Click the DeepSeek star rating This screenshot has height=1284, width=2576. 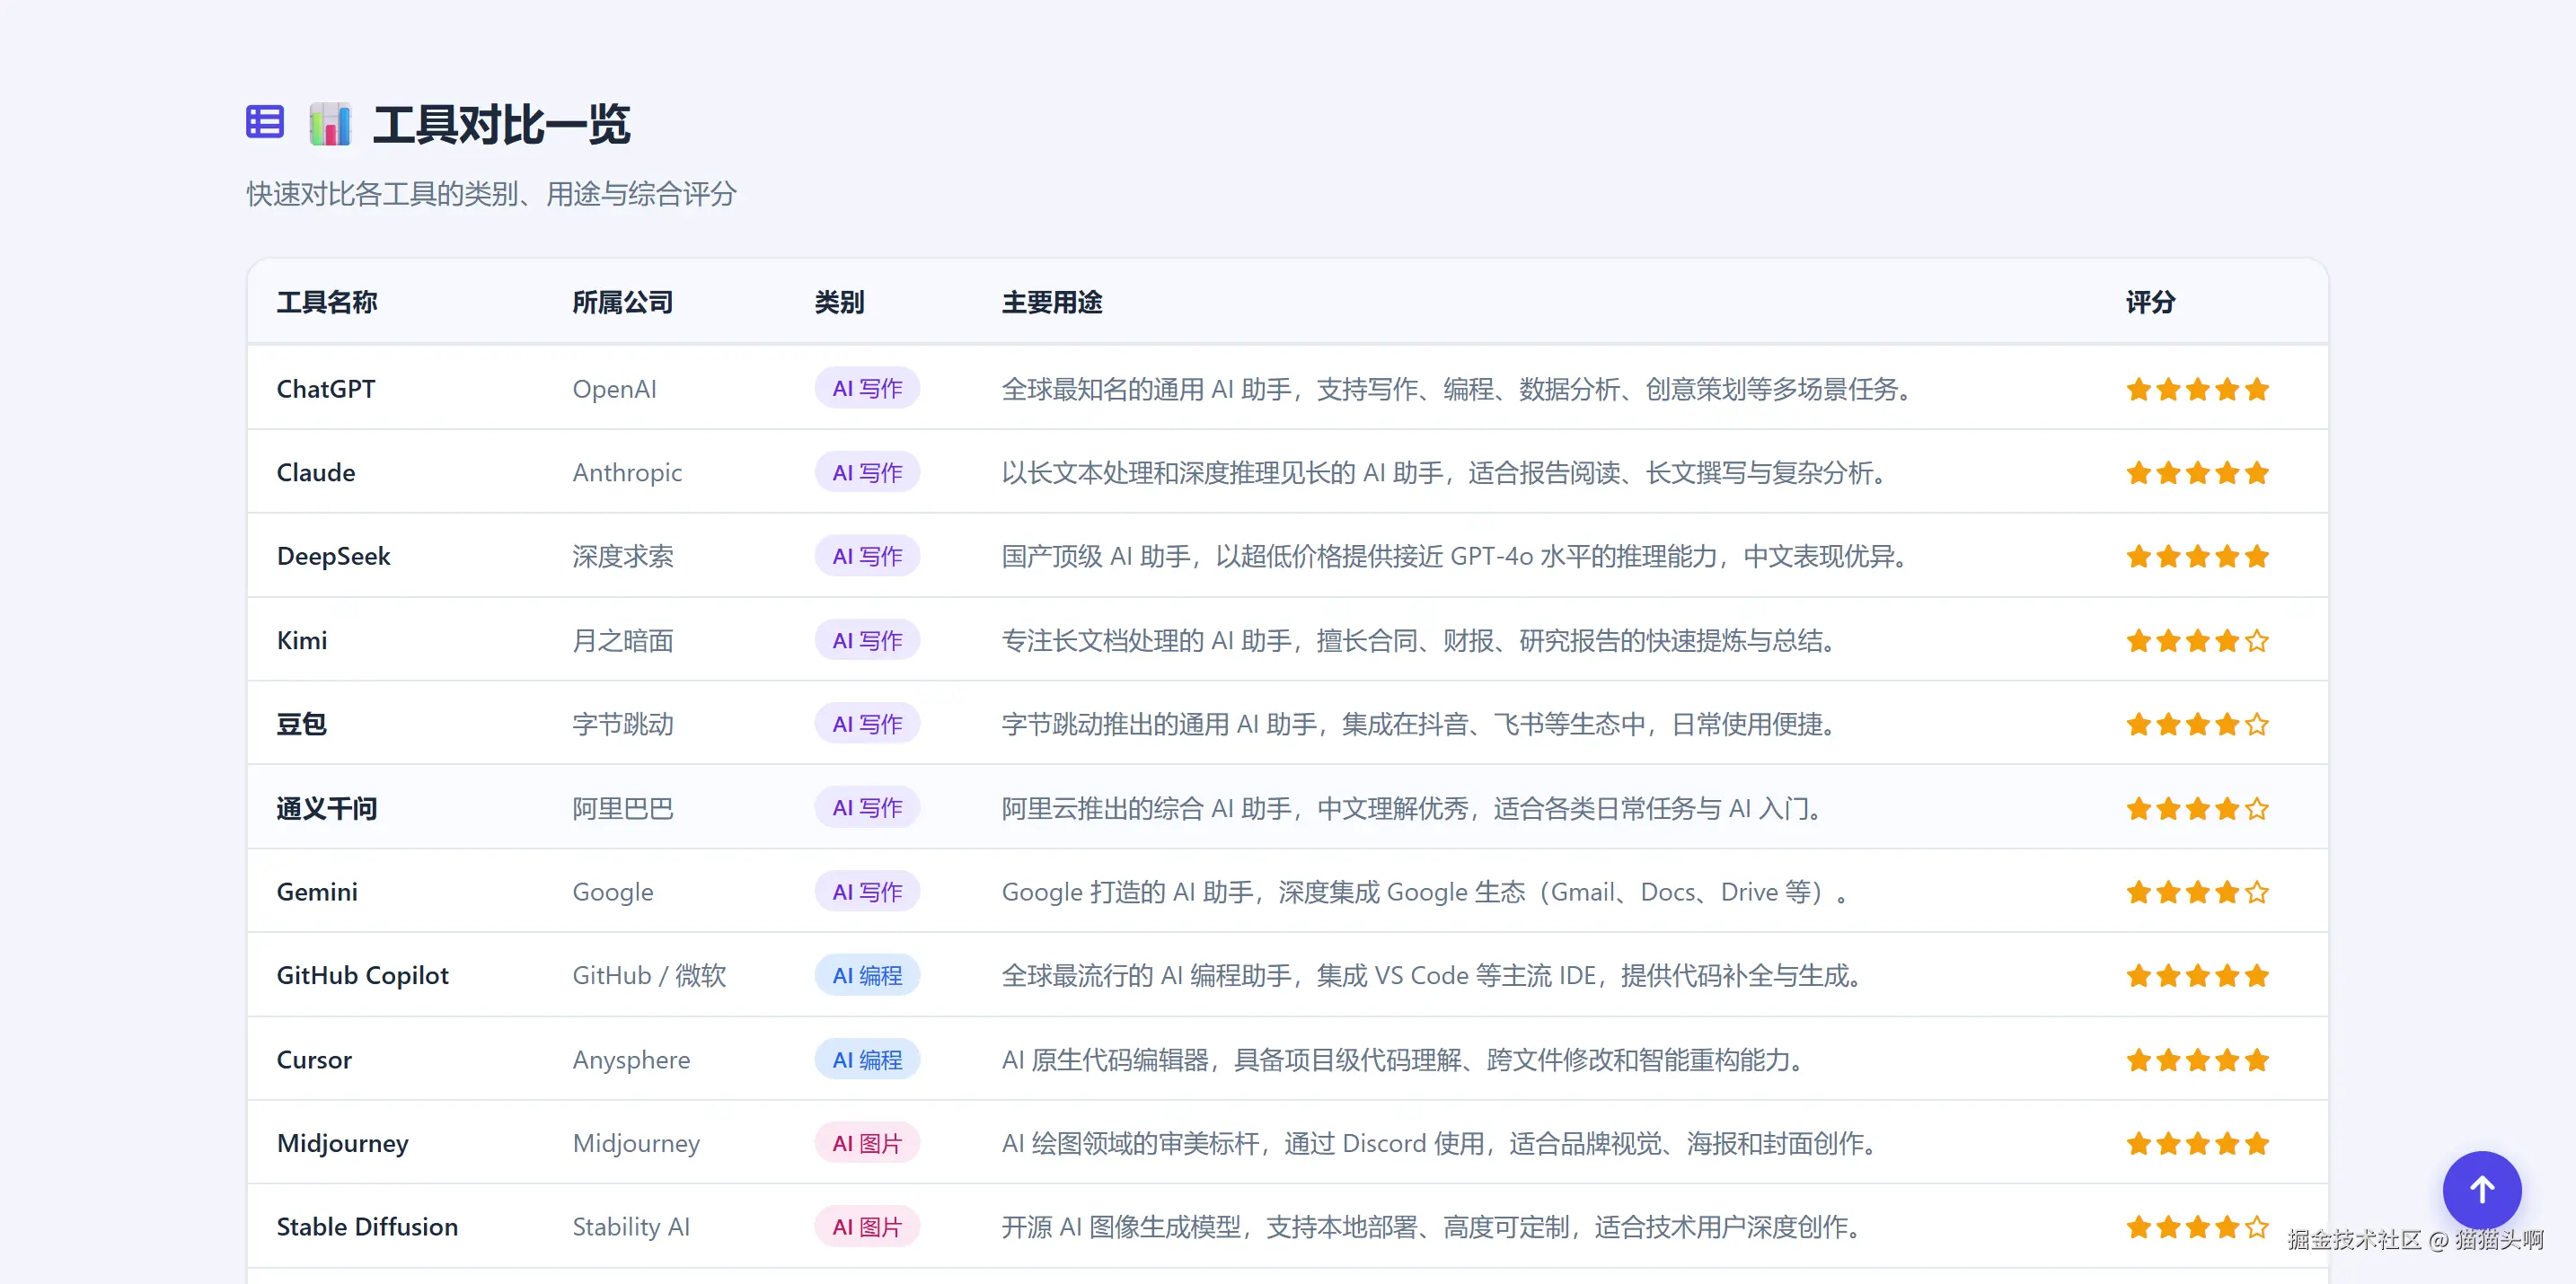tap(2197, 556)
